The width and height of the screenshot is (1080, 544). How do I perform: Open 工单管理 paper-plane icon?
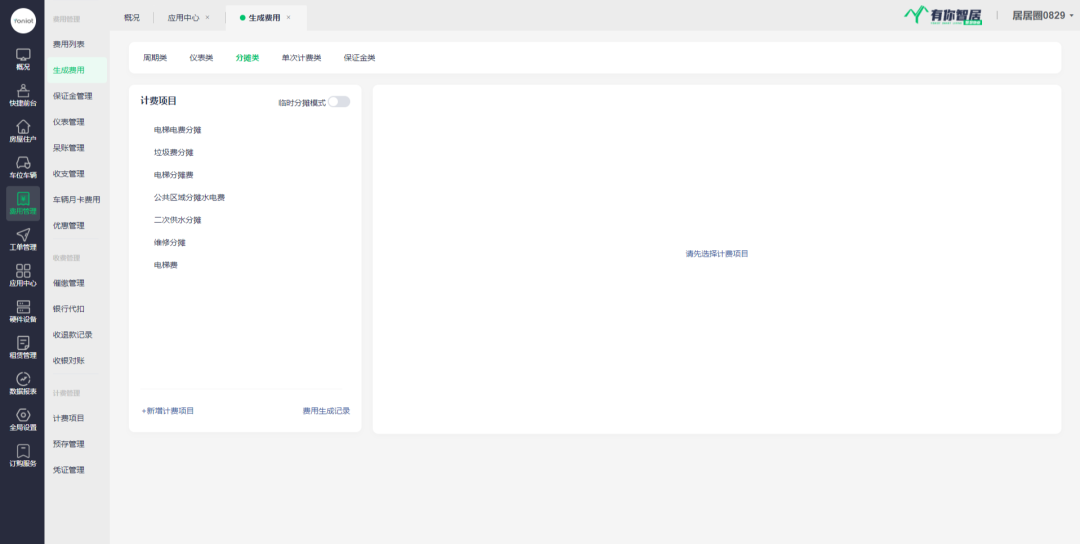point(23,238)
